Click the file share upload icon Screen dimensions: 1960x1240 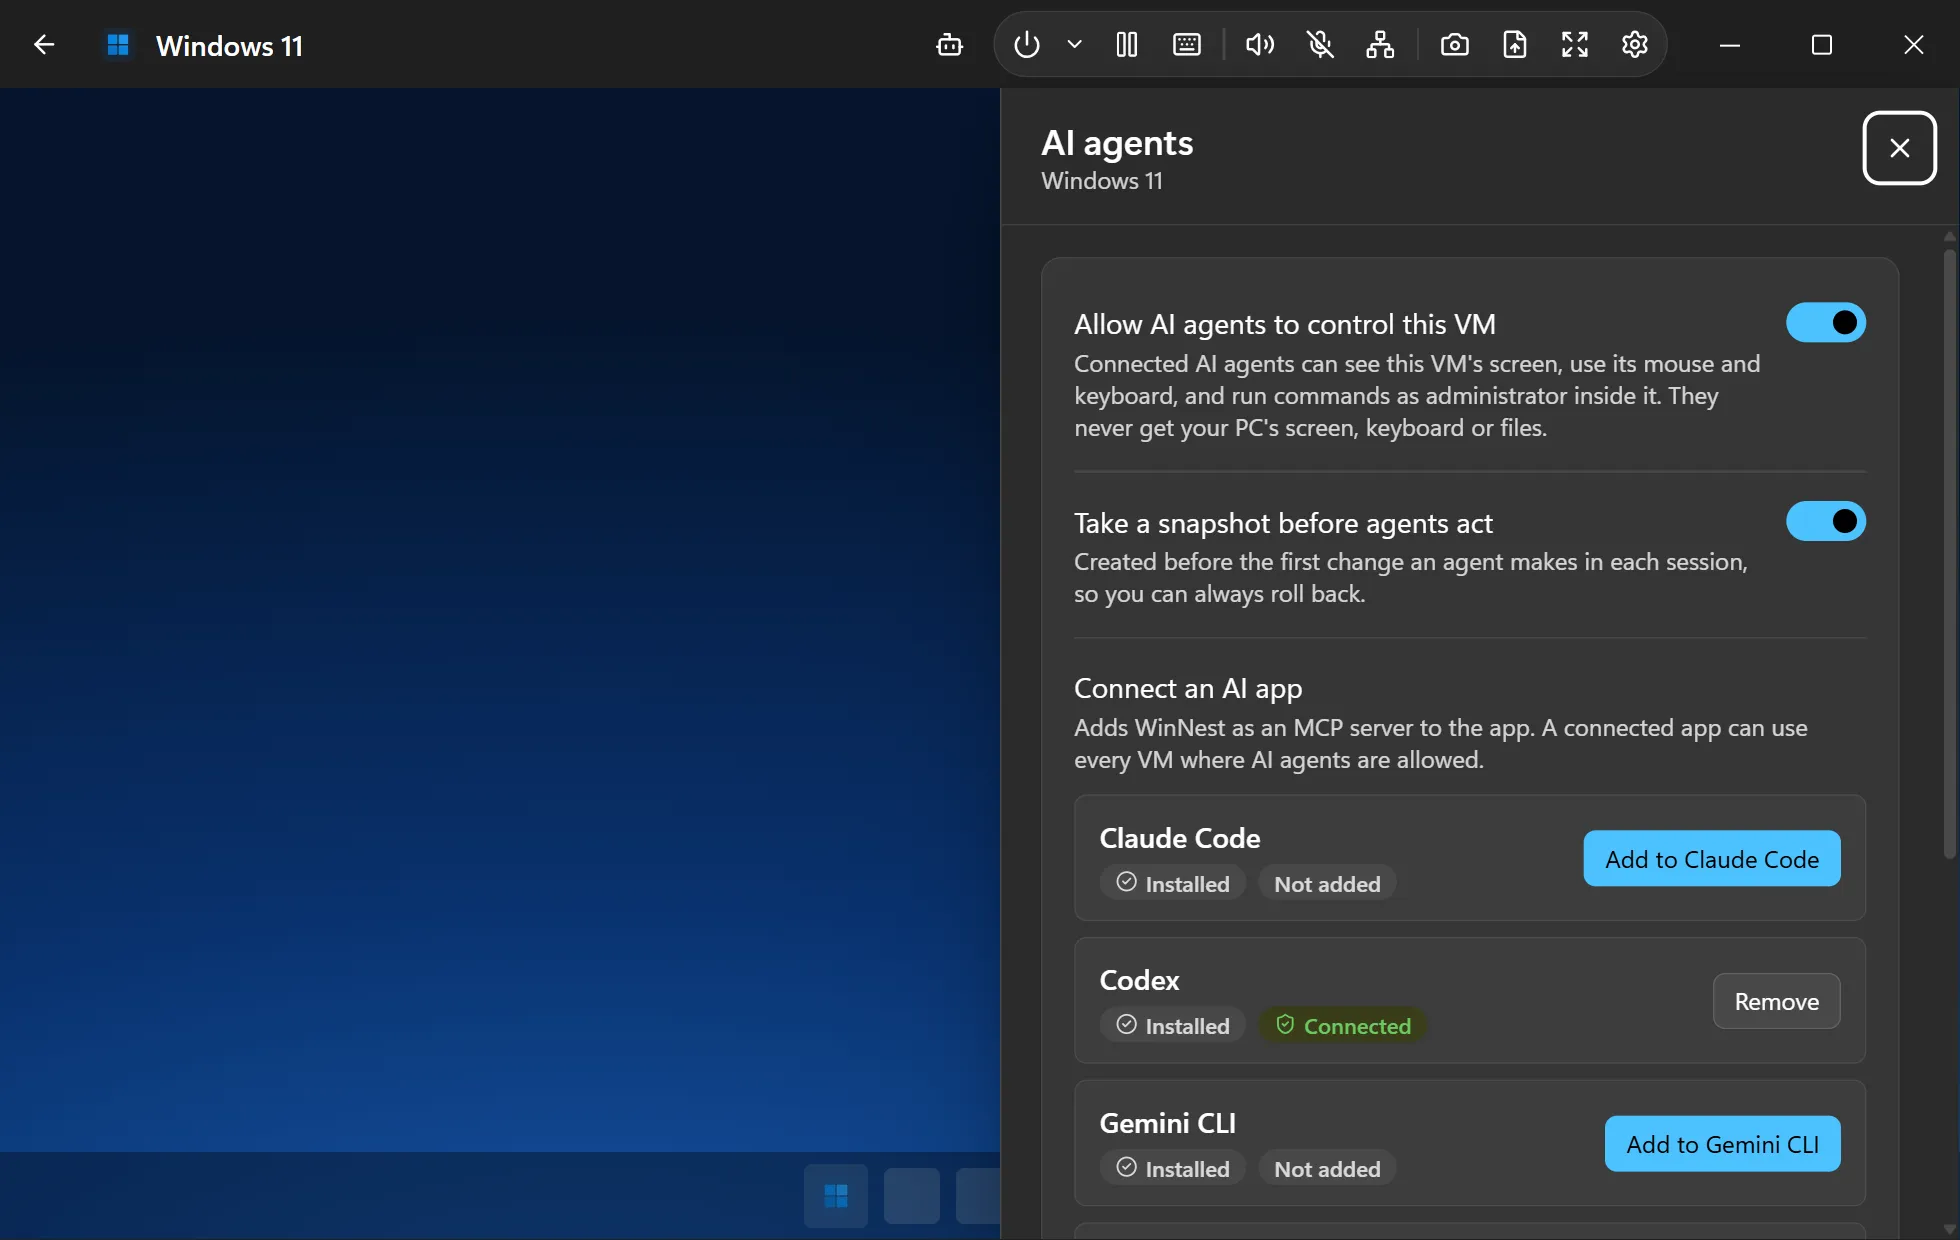coord(1515,45)
